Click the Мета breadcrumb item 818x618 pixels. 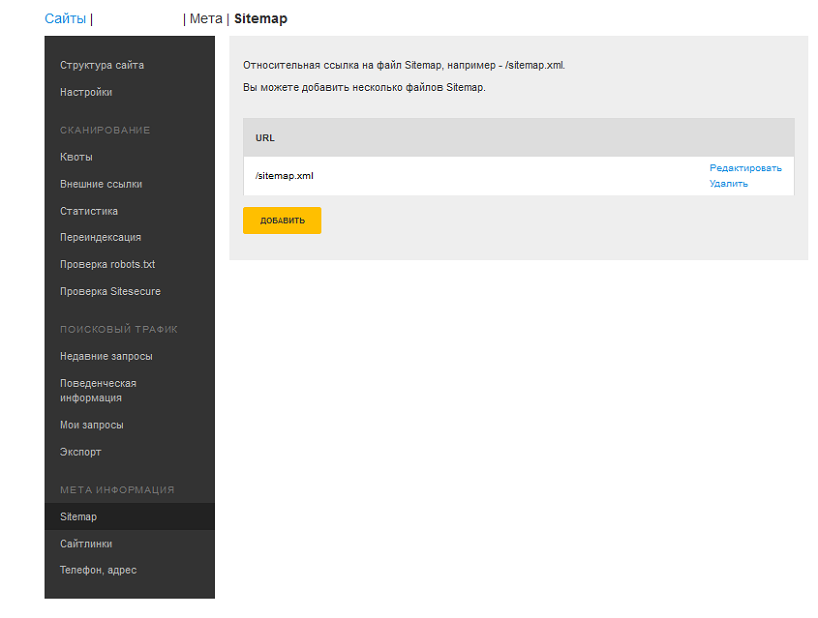point(206,19)
